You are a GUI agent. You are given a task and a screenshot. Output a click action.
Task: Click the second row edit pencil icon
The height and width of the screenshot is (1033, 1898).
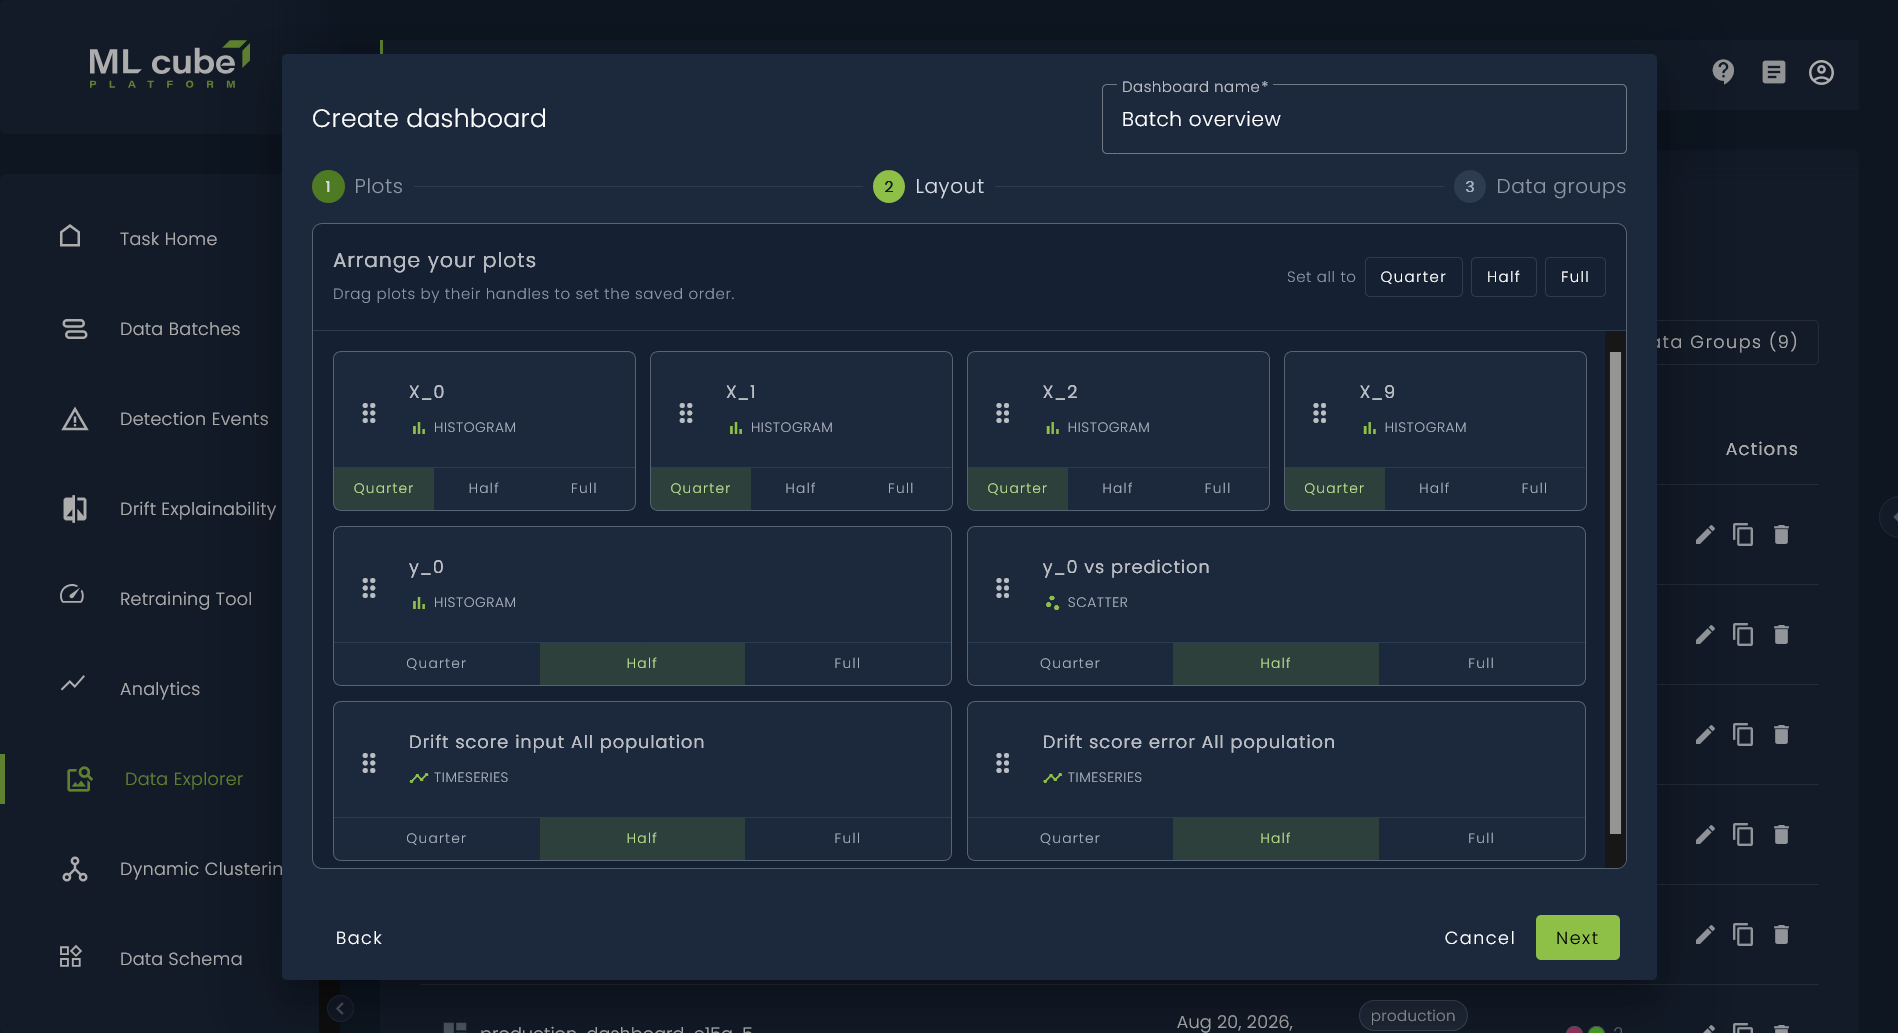pyautogui.click(x=1705, y=635)
